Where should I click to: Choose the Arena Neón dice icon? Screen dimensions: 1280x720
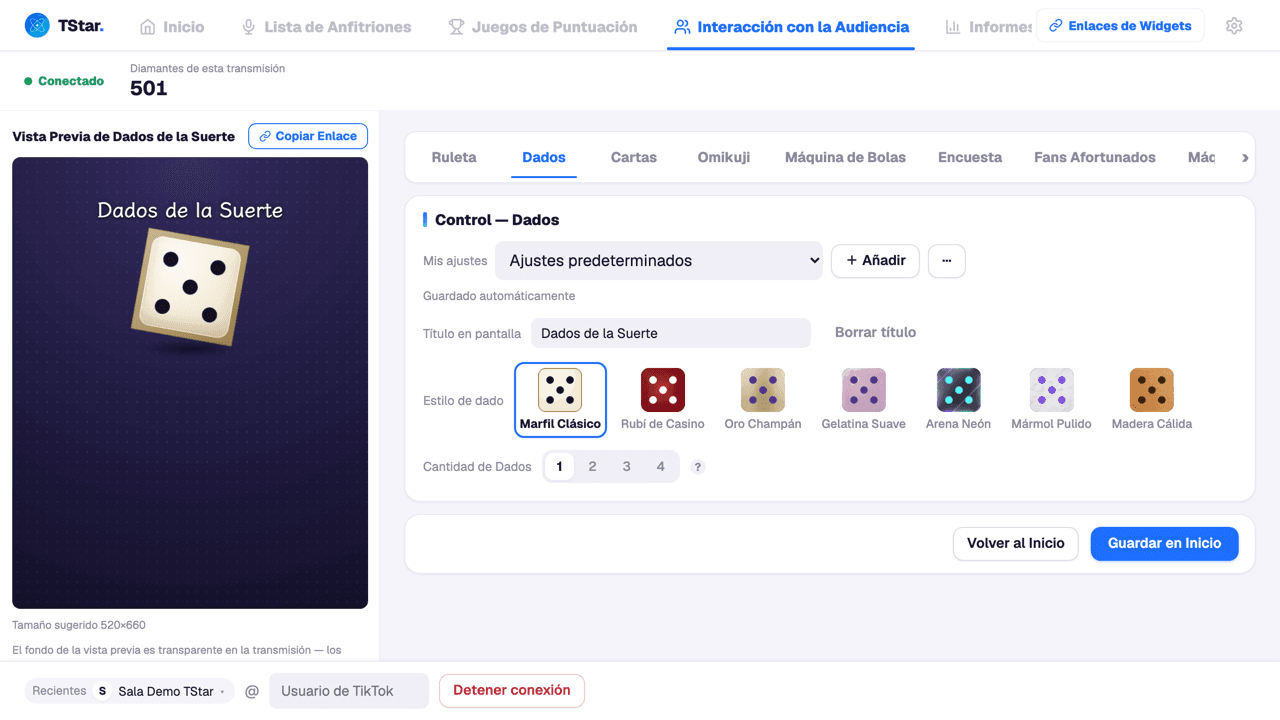coord(958,390)
